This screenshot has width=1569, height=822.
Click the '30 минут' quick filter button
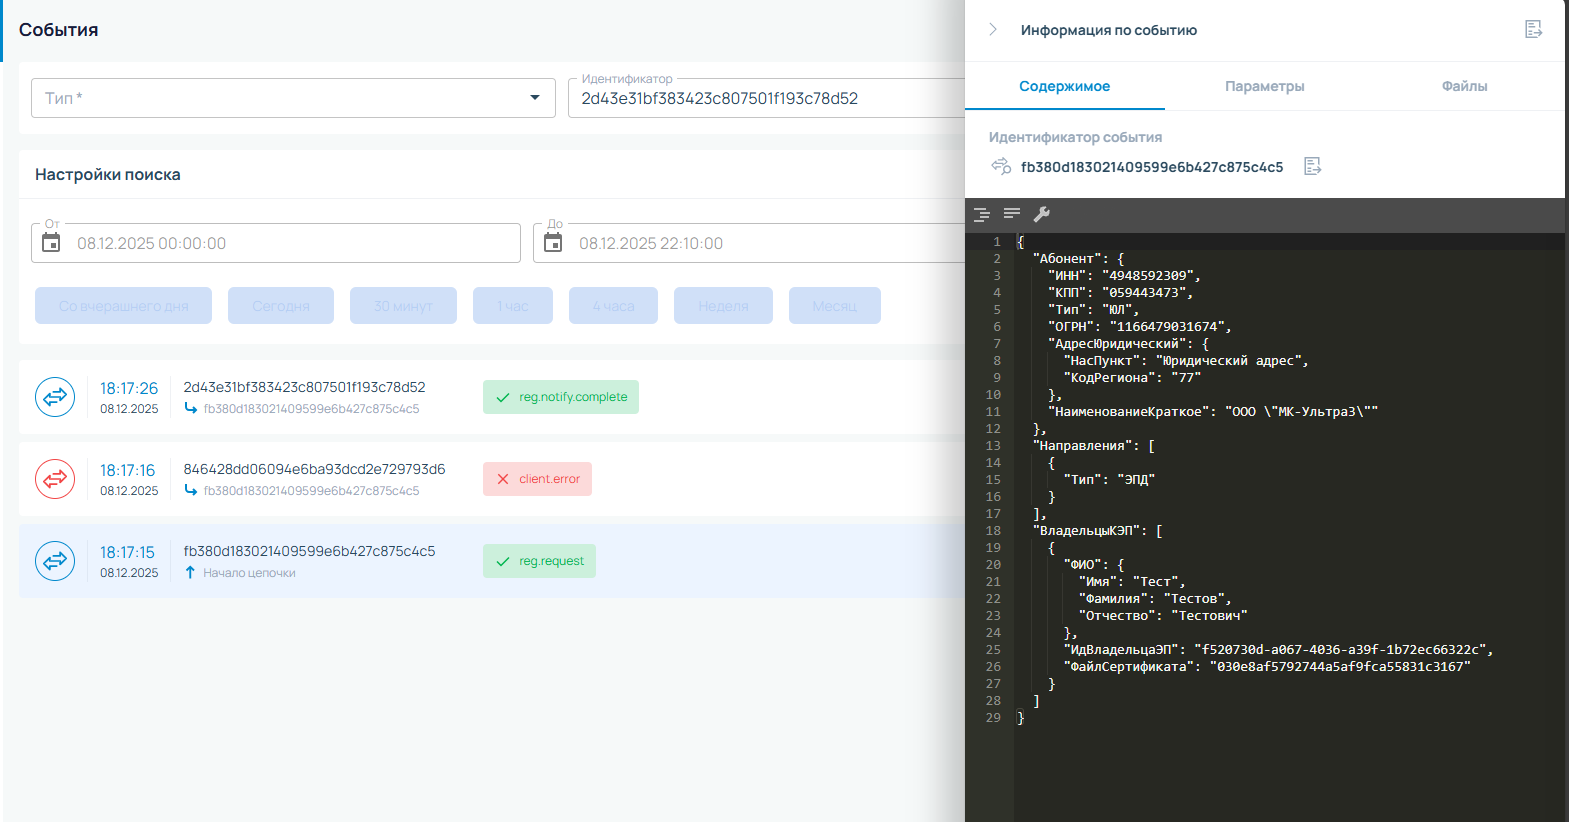[403, 306]
